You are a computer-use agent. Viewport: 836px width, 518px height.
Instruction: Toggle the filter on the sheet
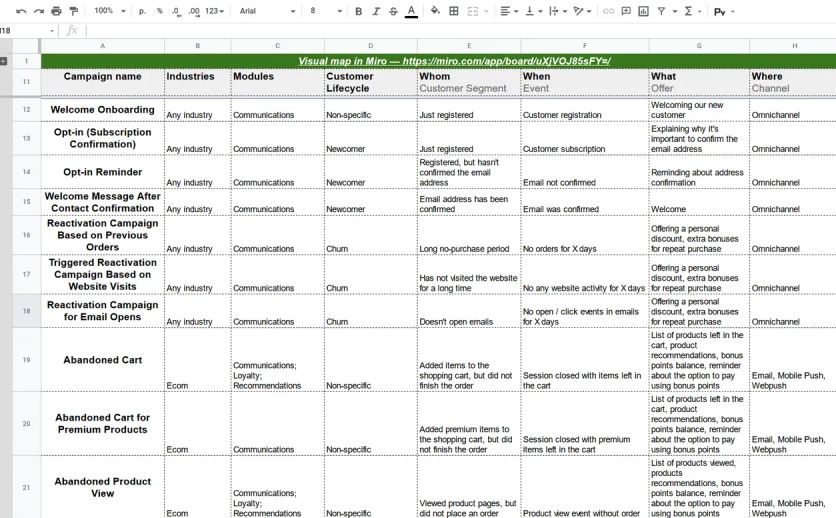pos(661,11)
